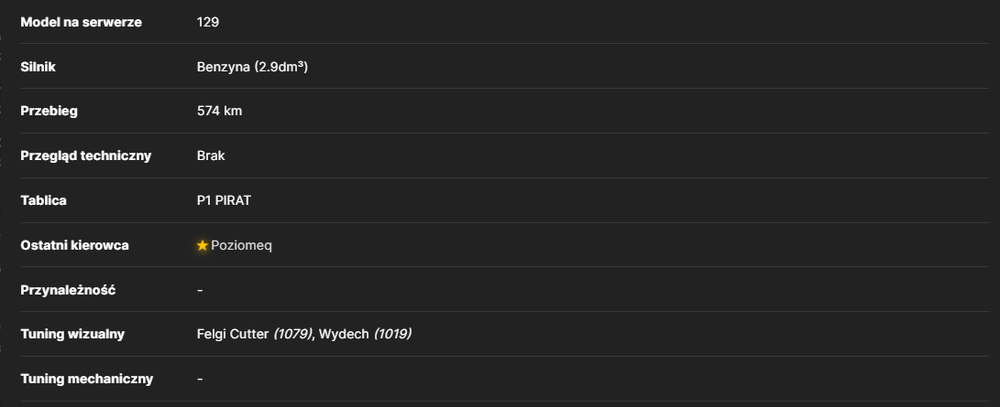Viewport: 1000px width, 407px height.
Task: Open the Poziomeq driver profile link
Action: pos(241,246)
